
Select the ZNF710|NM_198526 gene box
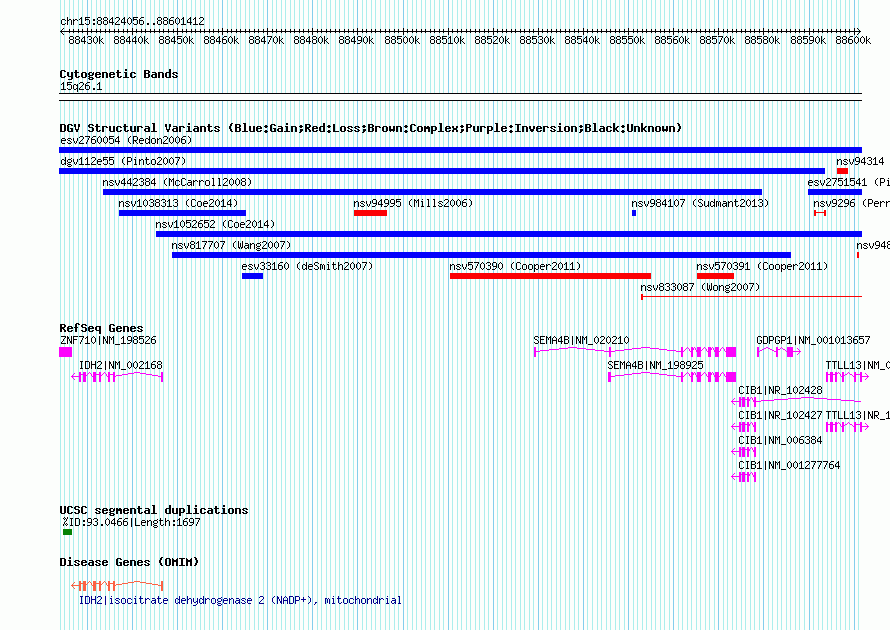(x=66, y=352)
